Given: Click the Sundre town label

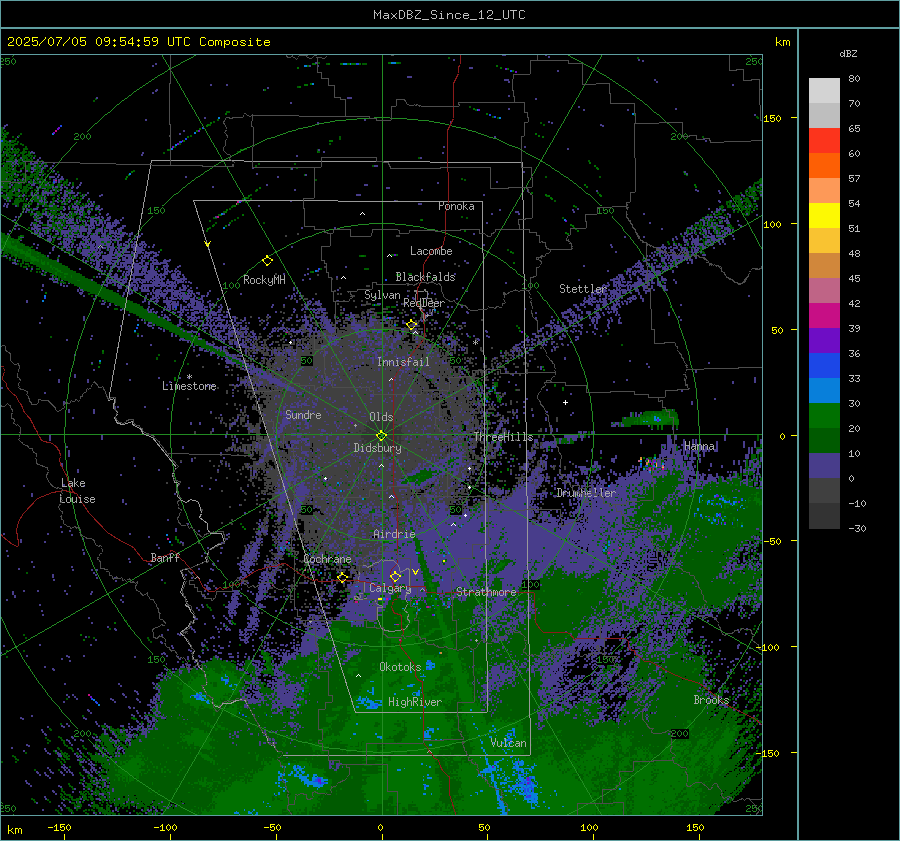Looking at the screenshot, I should pos(303,414).
